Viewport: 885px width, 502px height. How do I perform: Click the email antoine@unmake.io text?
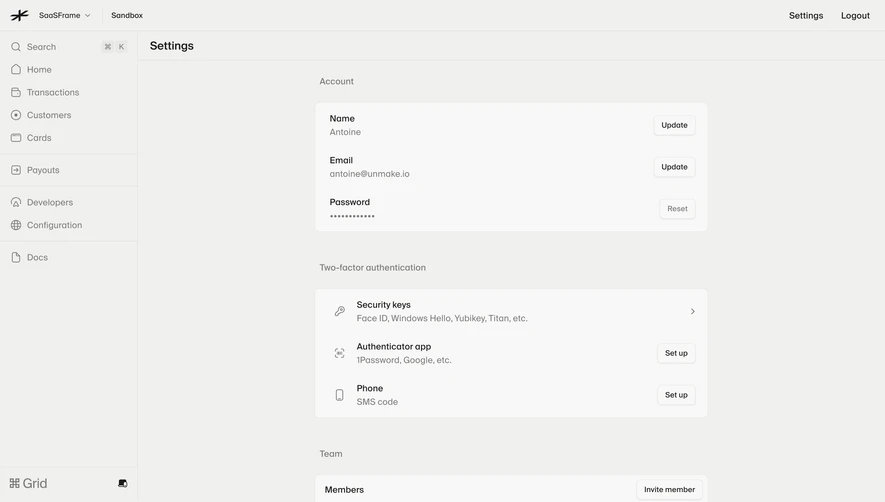pos(369,174)
